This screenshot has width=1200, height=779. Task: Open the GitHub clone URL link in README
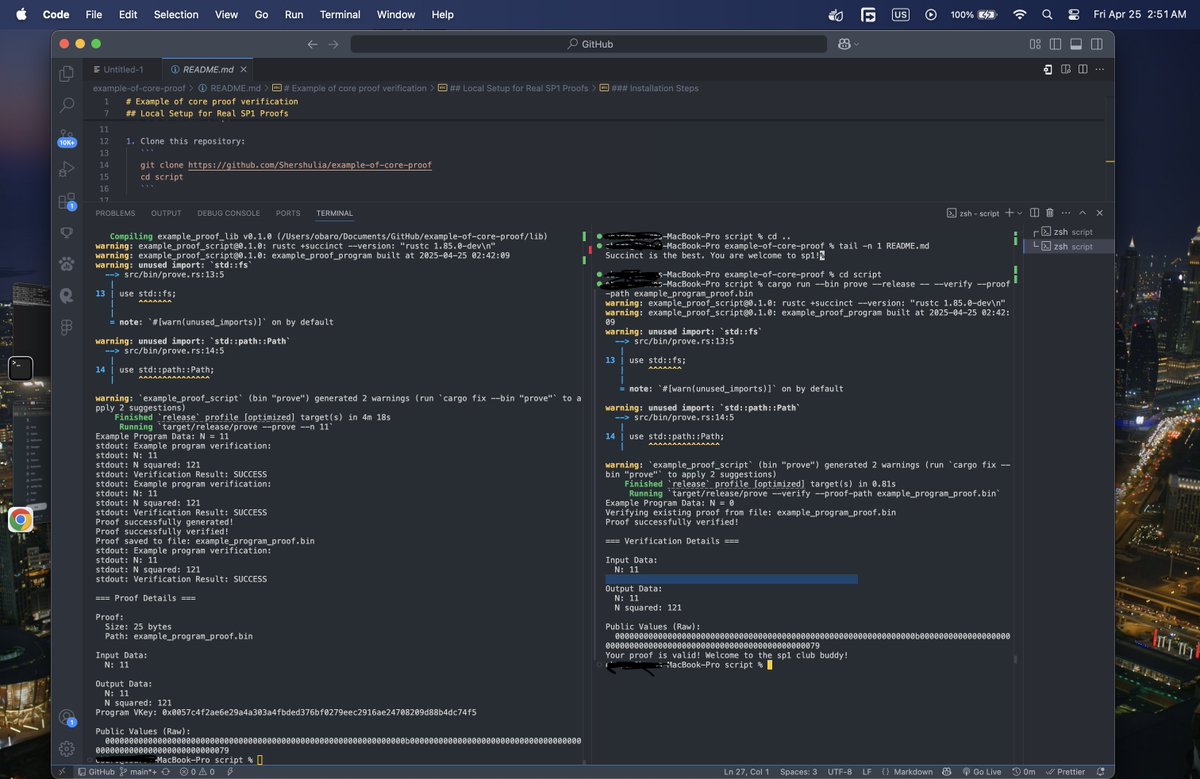pos(310,164)
